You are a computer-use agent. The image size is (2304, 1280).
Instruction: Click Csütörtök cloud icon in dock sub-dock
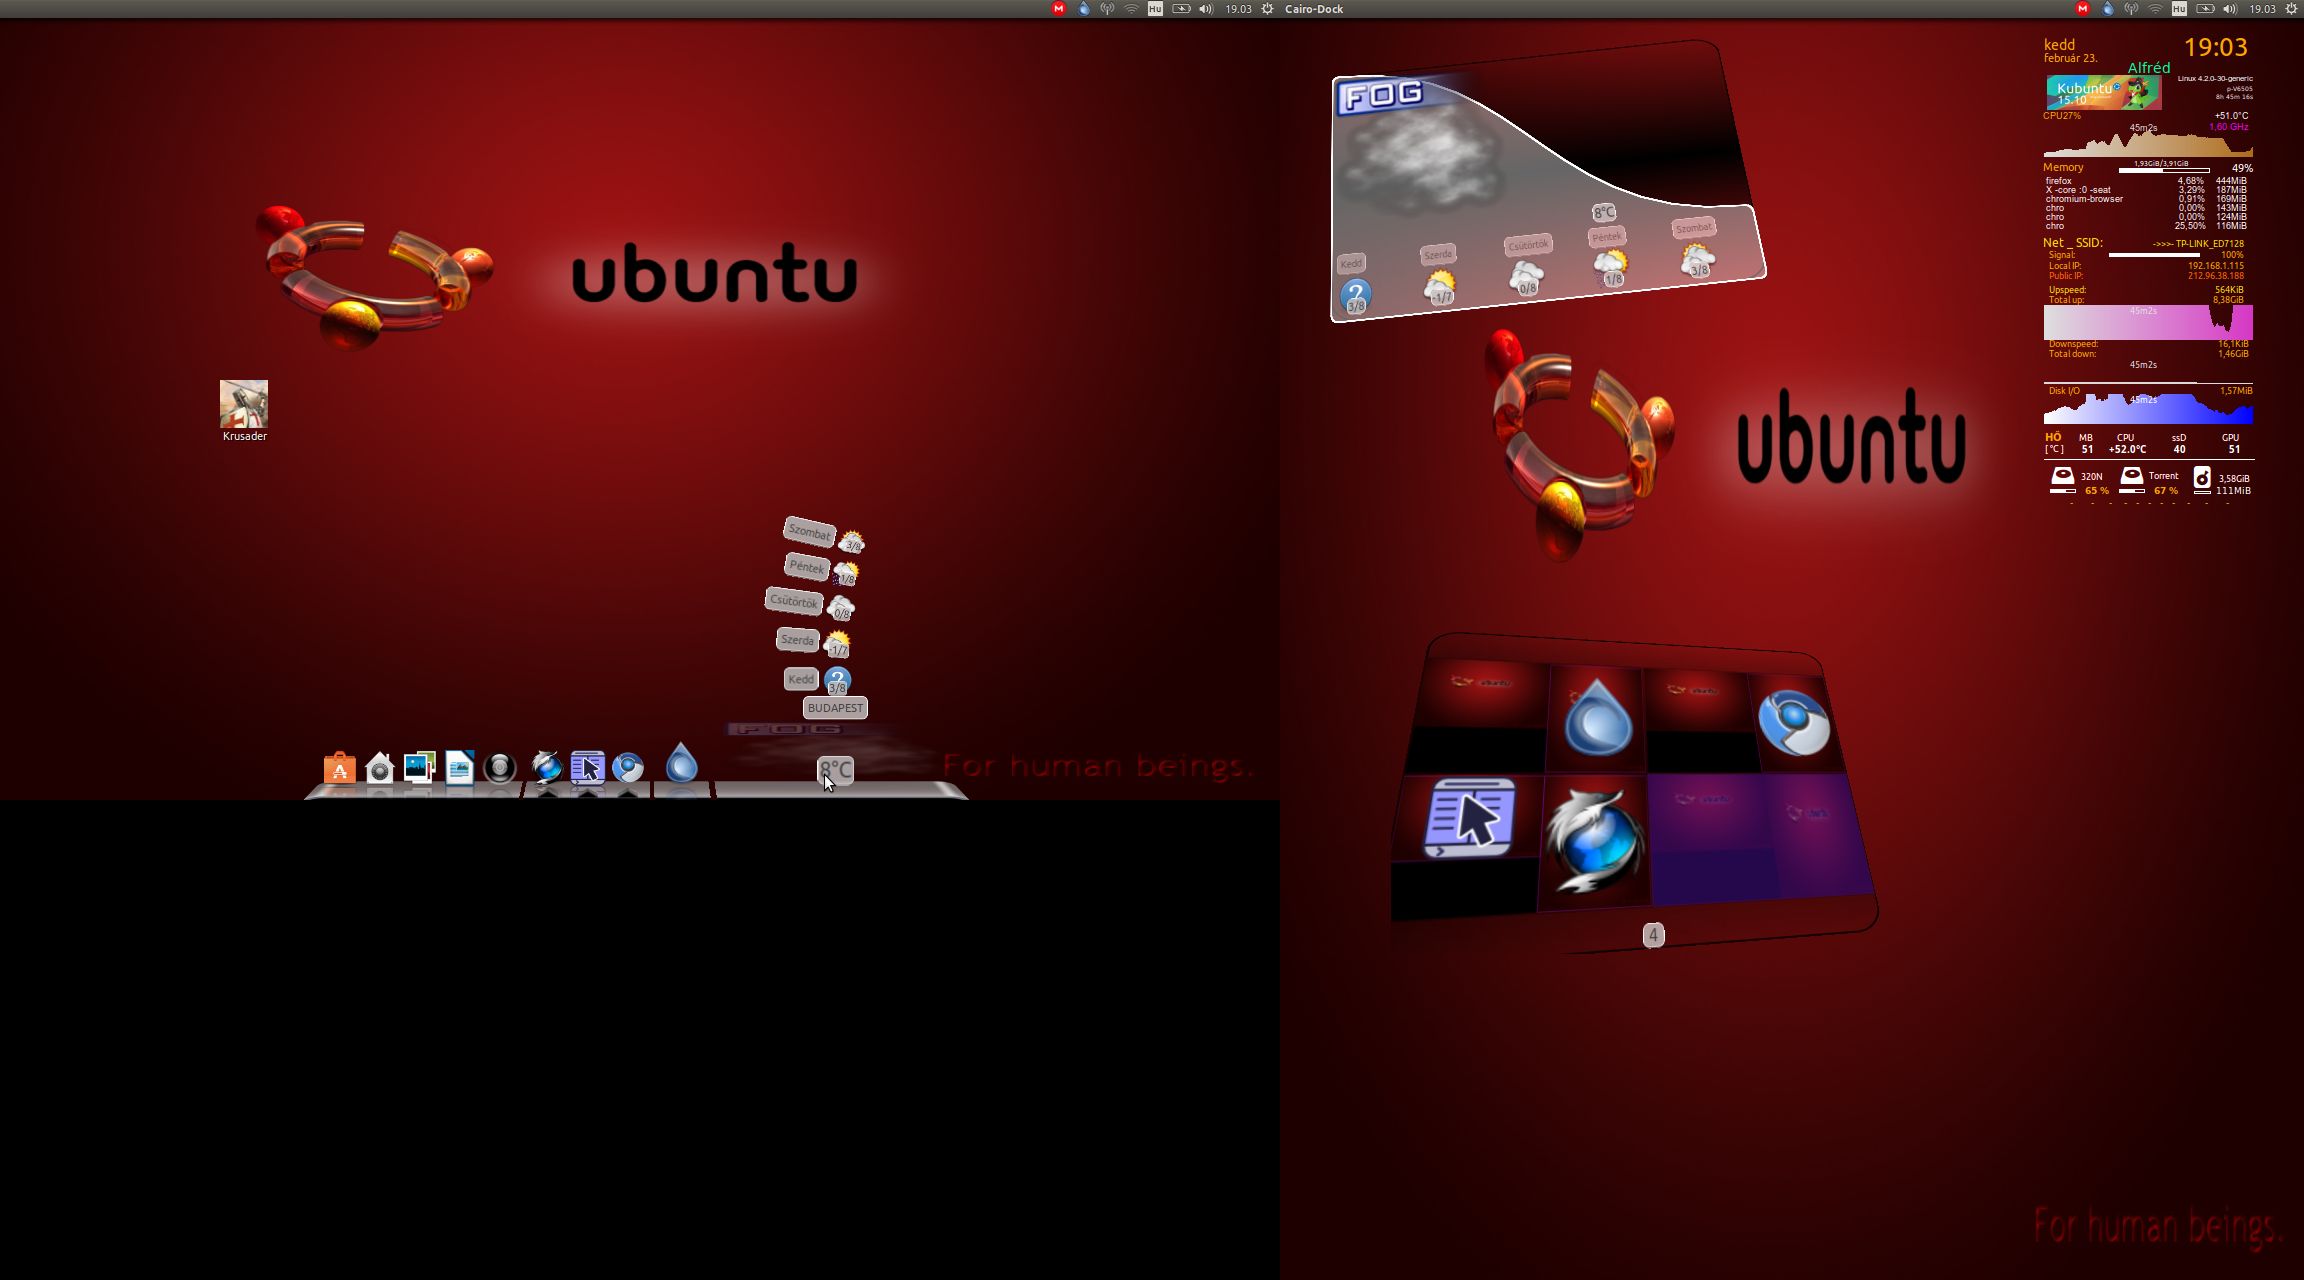(841, 608)
